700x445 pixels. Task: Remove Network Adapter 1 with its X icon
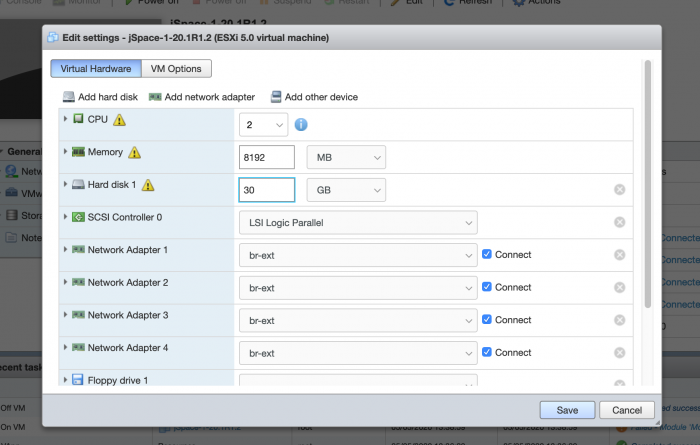(620, 255)
